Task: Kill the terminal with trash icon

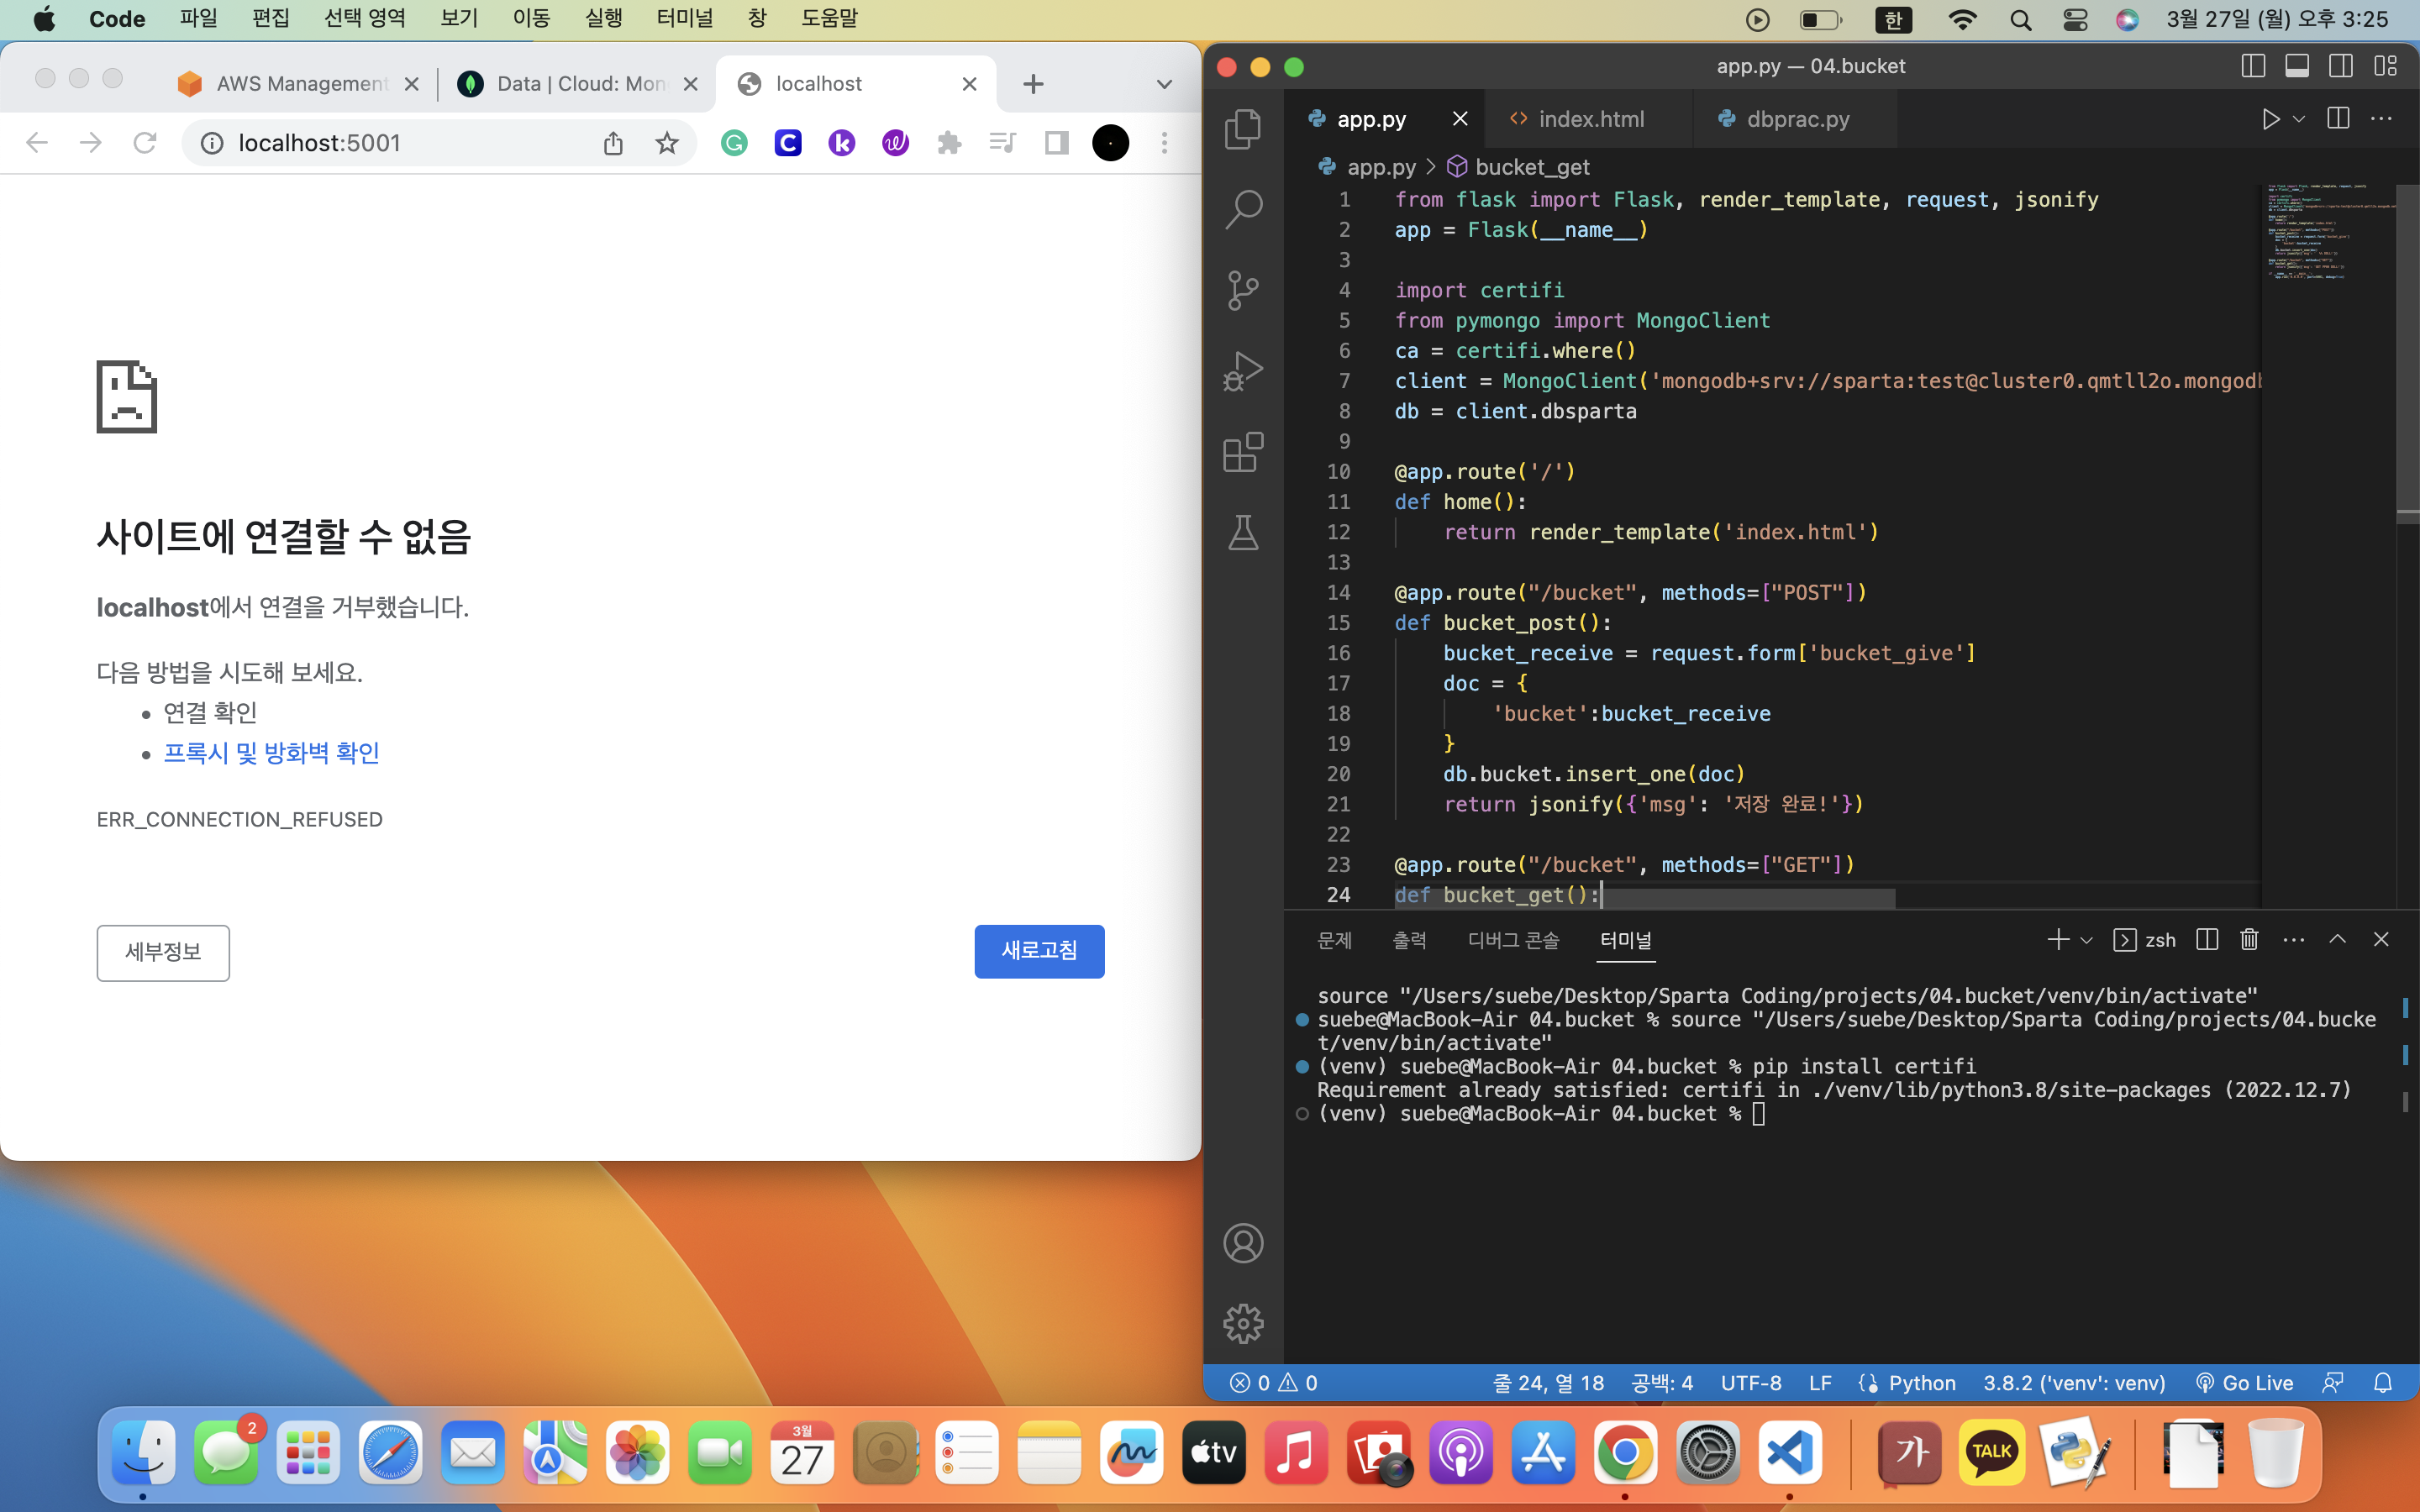Action: (x=2249, y=939)
